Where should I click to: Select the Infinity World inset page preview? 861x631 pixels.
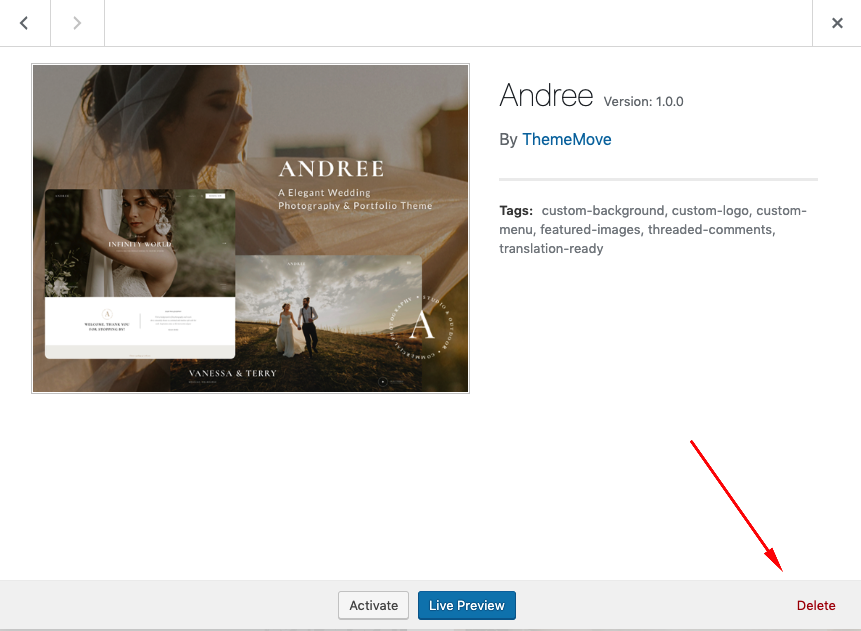tap(140, 272)
